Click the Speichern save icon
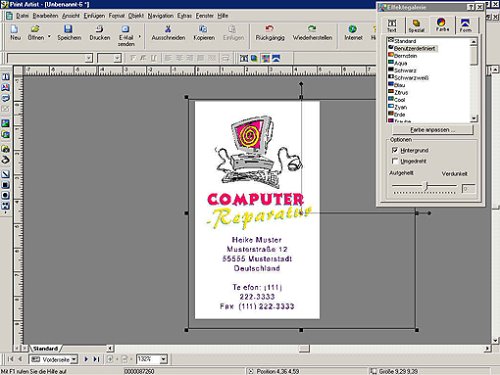This screenshot has width=500, height=375. [68, 29]
